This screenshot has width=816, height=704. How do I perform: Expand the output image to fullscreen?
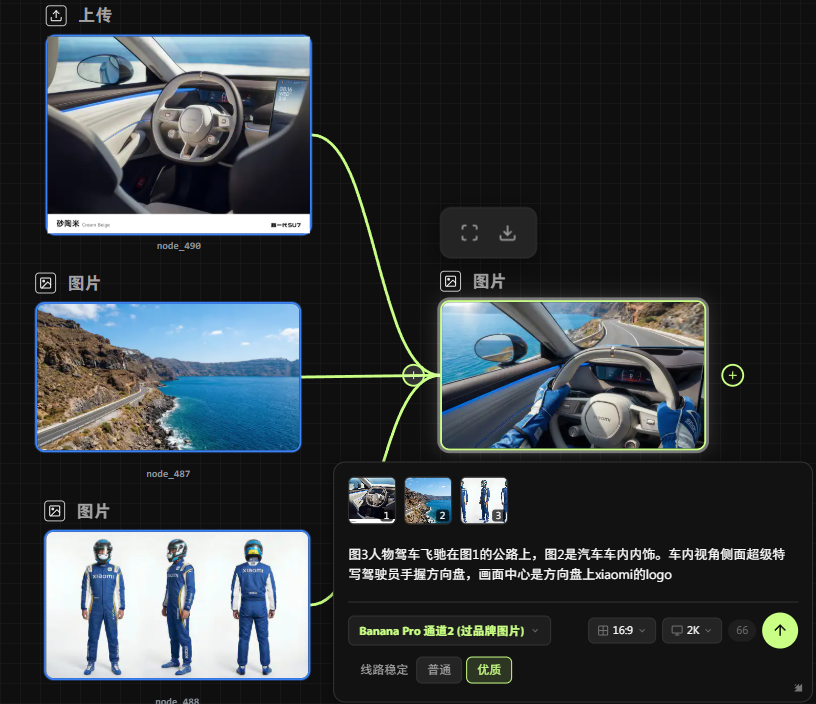coord(469,233)
